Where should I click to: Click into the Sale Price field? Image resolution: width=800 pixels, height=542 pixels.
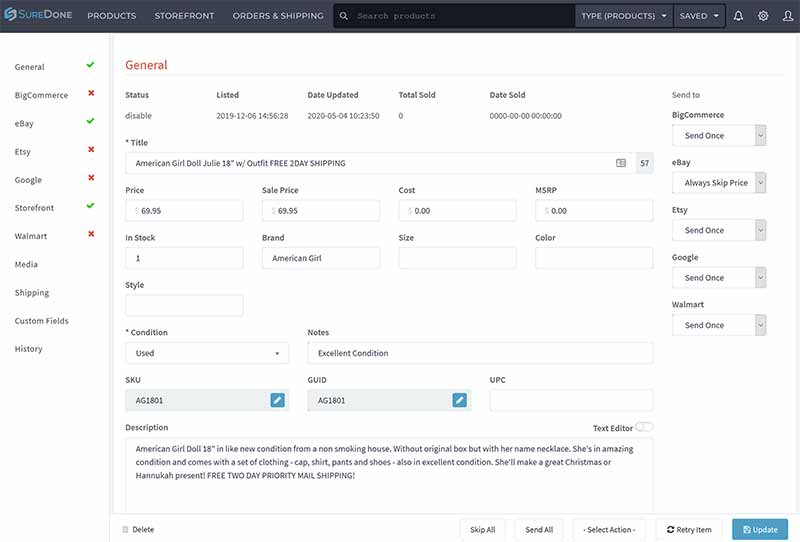[x=321, y=211]
